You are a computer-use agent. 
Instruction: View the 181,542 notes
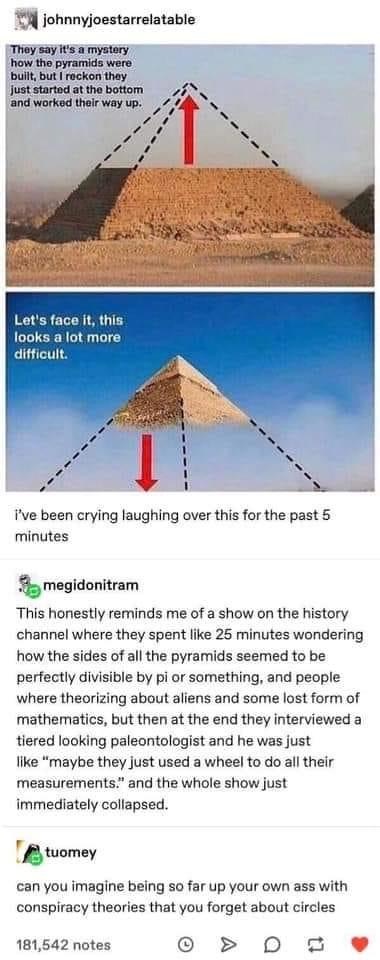64,944
